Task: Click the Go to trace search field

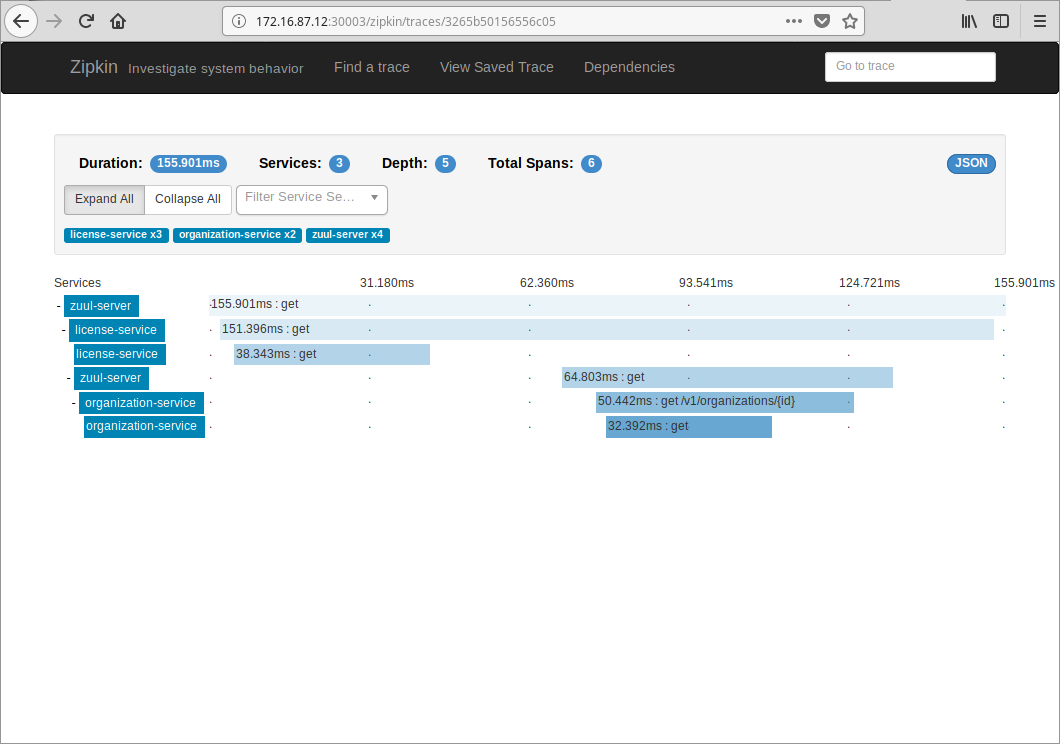Action: (910, 66)
